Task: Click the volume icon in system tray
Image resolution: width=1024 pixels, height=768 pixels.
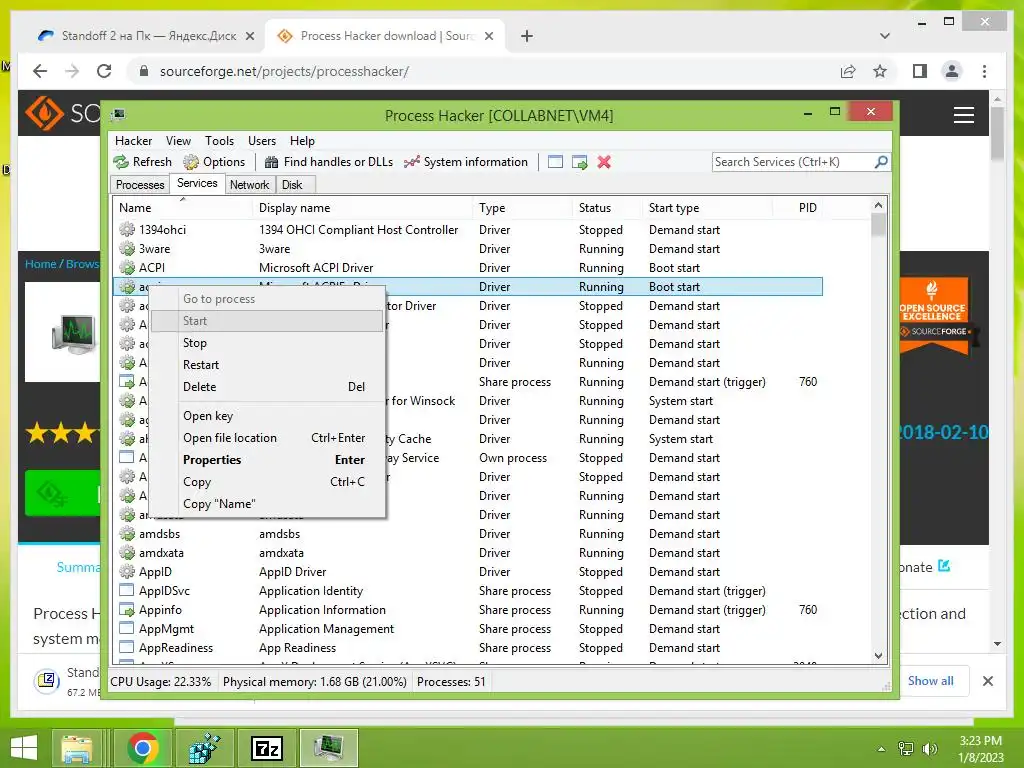Action: point(929,749)
